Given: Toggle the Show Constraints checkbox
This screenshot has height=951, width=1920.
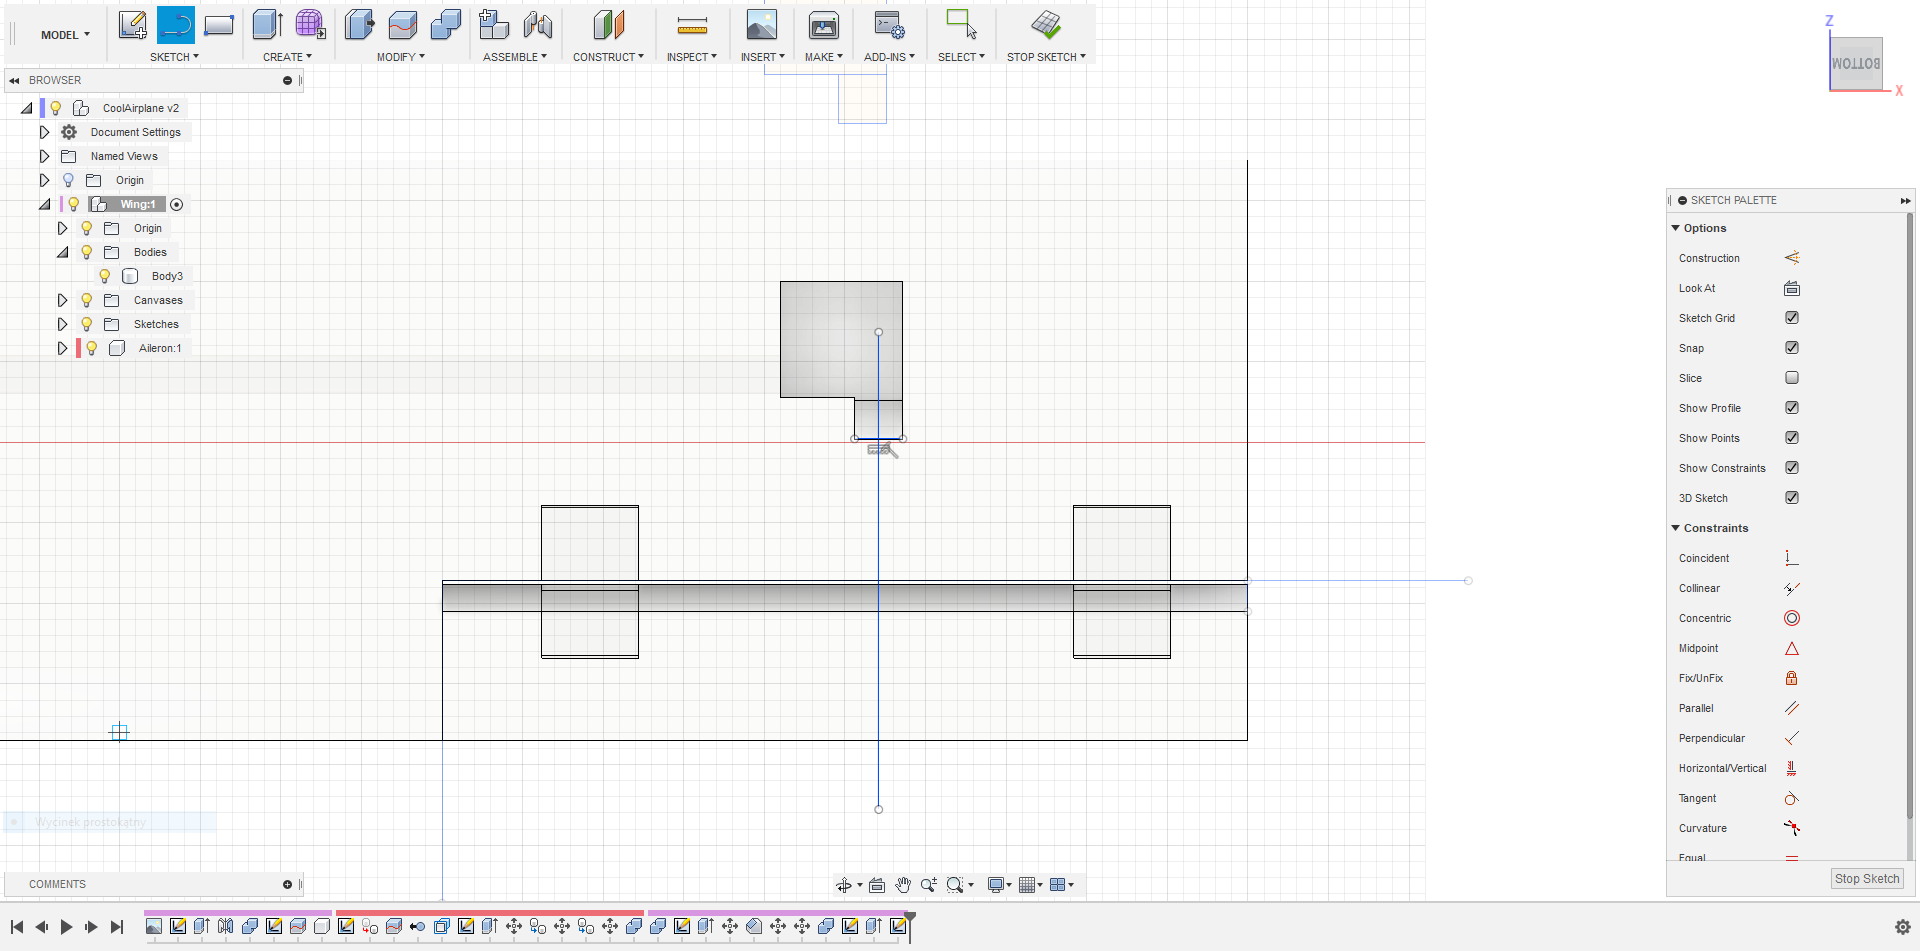Looking at the screenshot, I should 1792,468.
